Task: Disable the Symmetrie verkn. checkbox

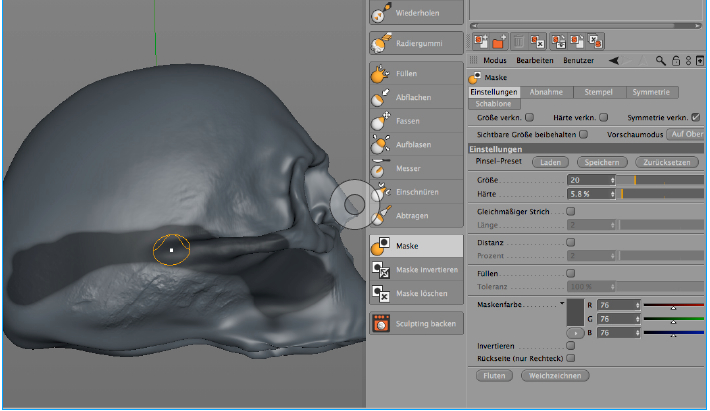Action: pyautogui.click(x=696, y=117)
